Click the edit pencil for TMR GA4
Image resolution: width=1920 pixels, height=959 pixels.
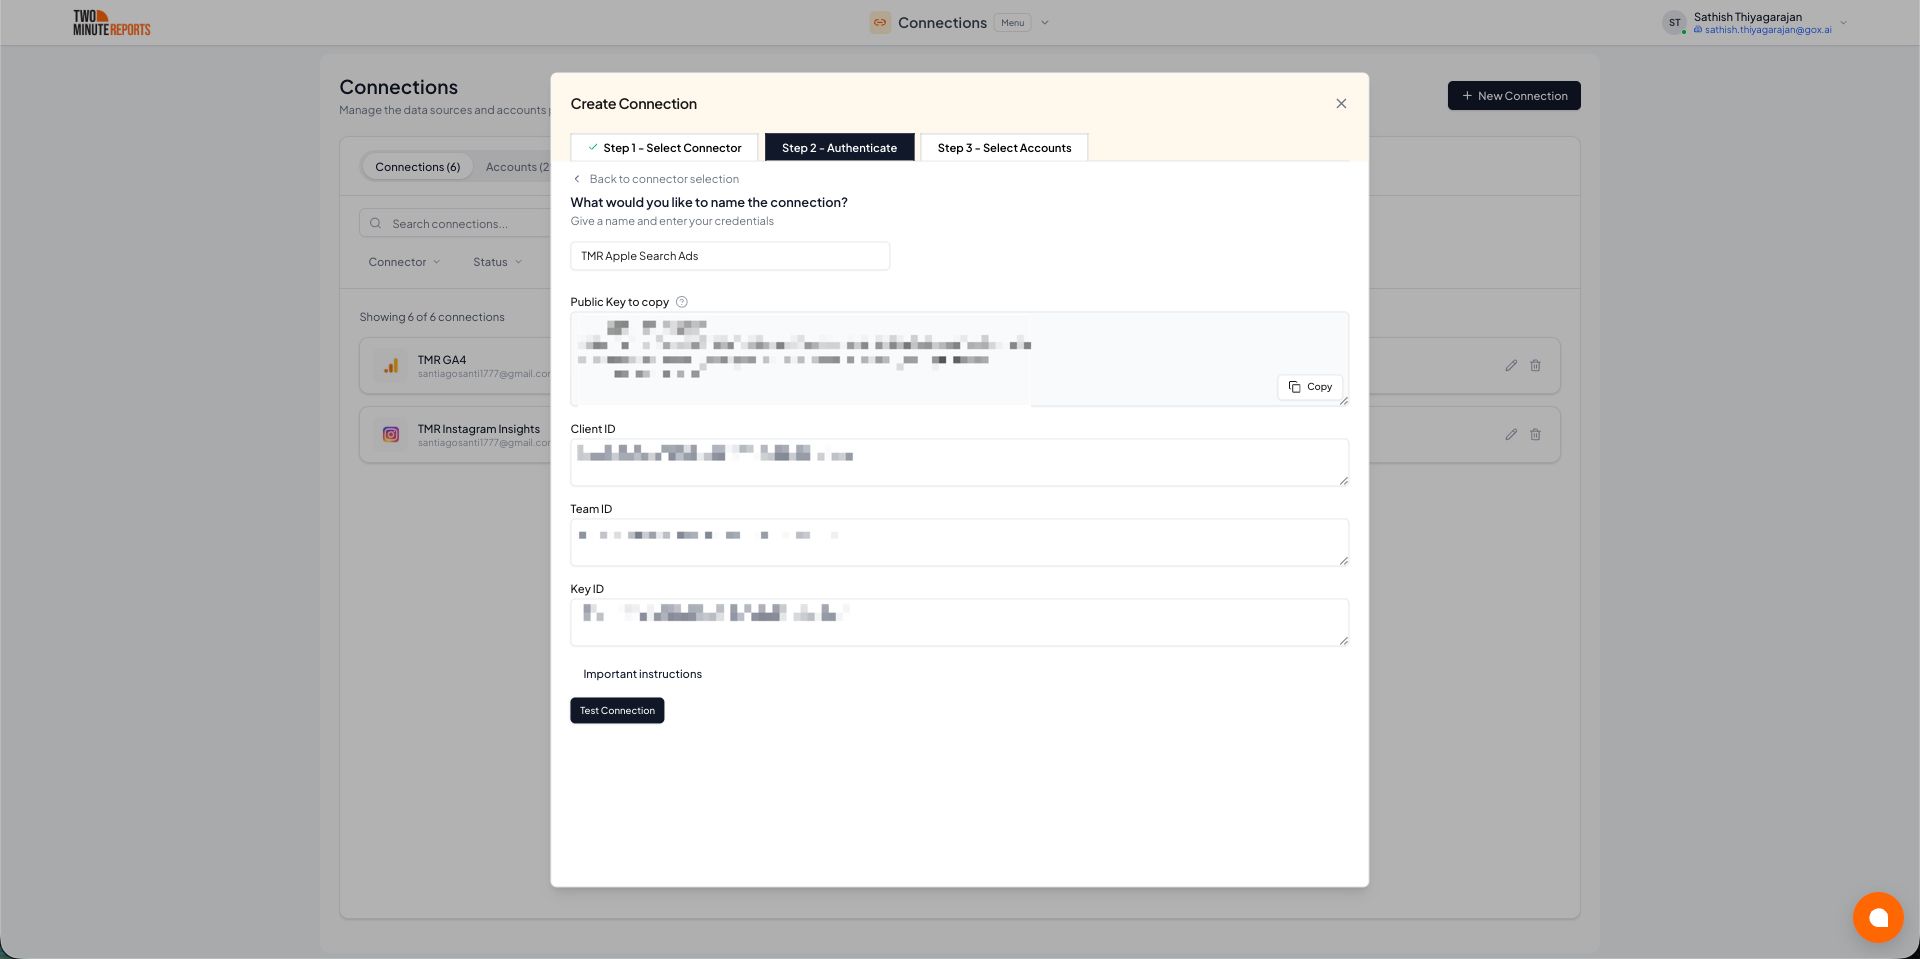[1511, 366]
